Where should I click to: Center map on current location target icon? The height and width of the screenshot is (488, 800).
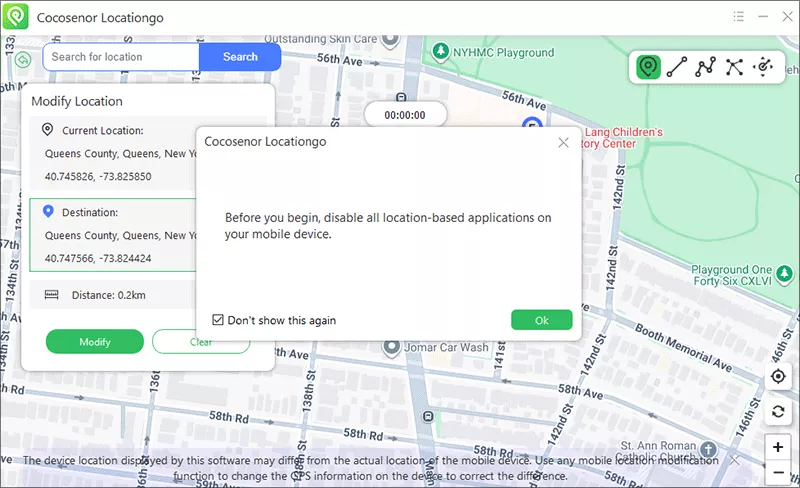(x=778, y=377)
